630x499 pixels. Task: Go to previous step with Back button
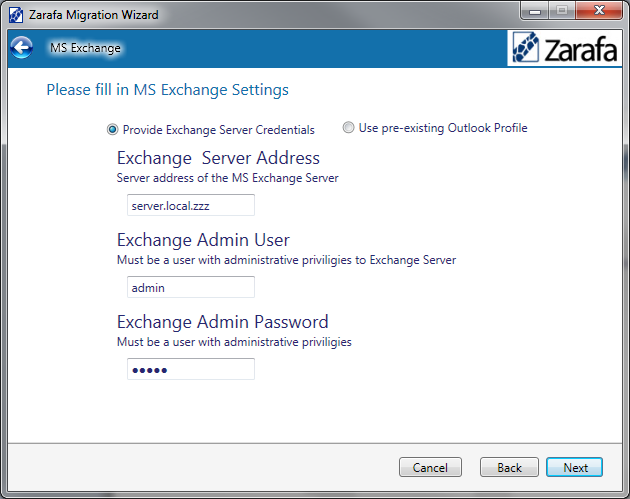(509, 467)
